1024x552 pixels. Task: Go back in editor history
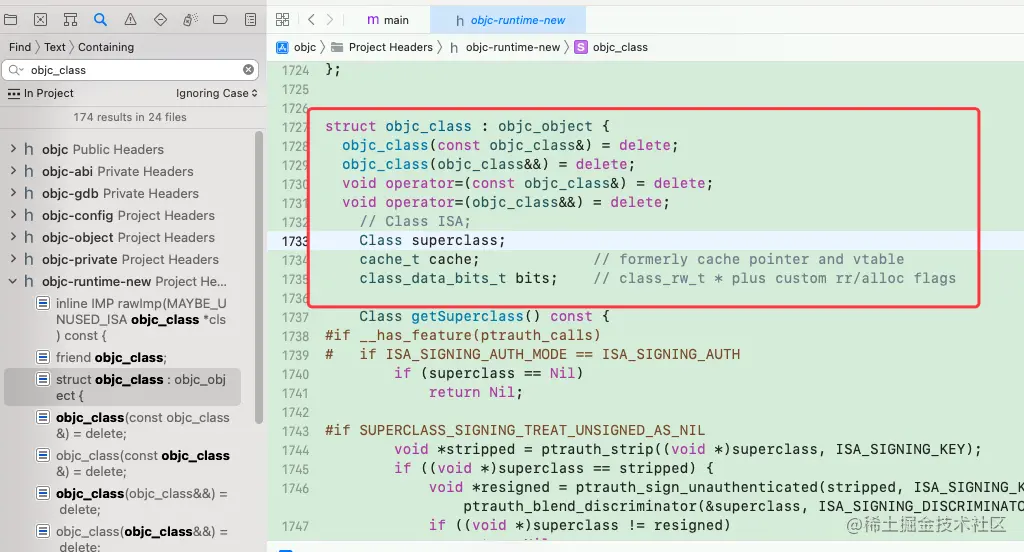[x=312, y=20]
